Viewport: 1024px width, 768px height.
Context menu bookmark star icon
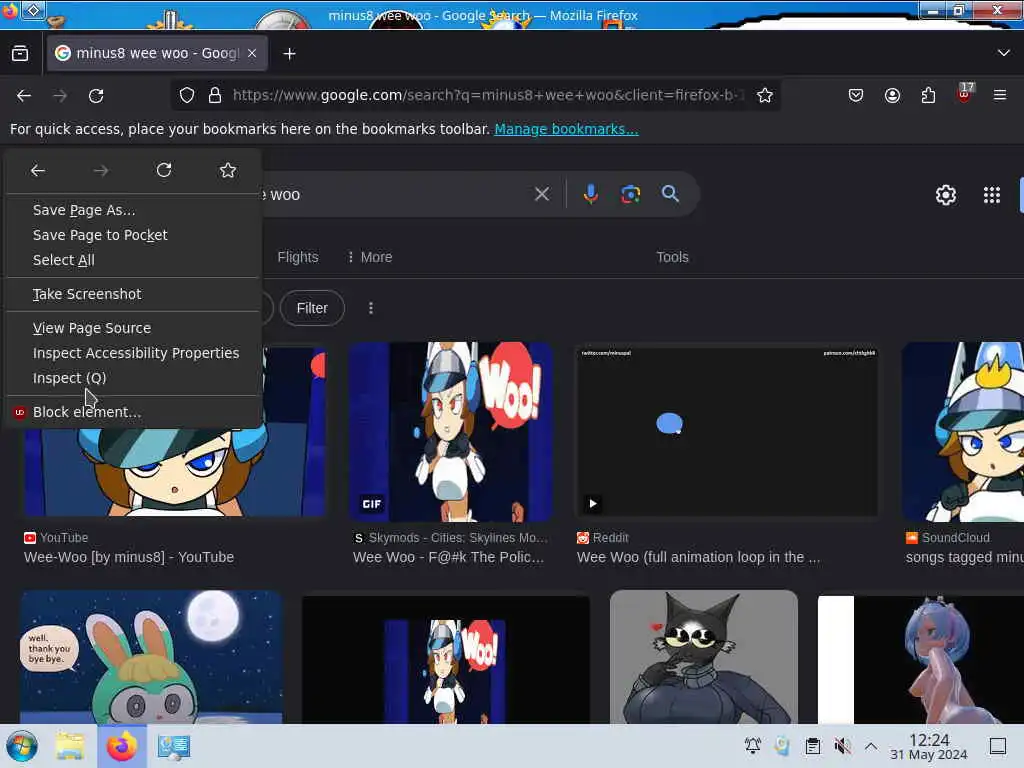point(227,170)
